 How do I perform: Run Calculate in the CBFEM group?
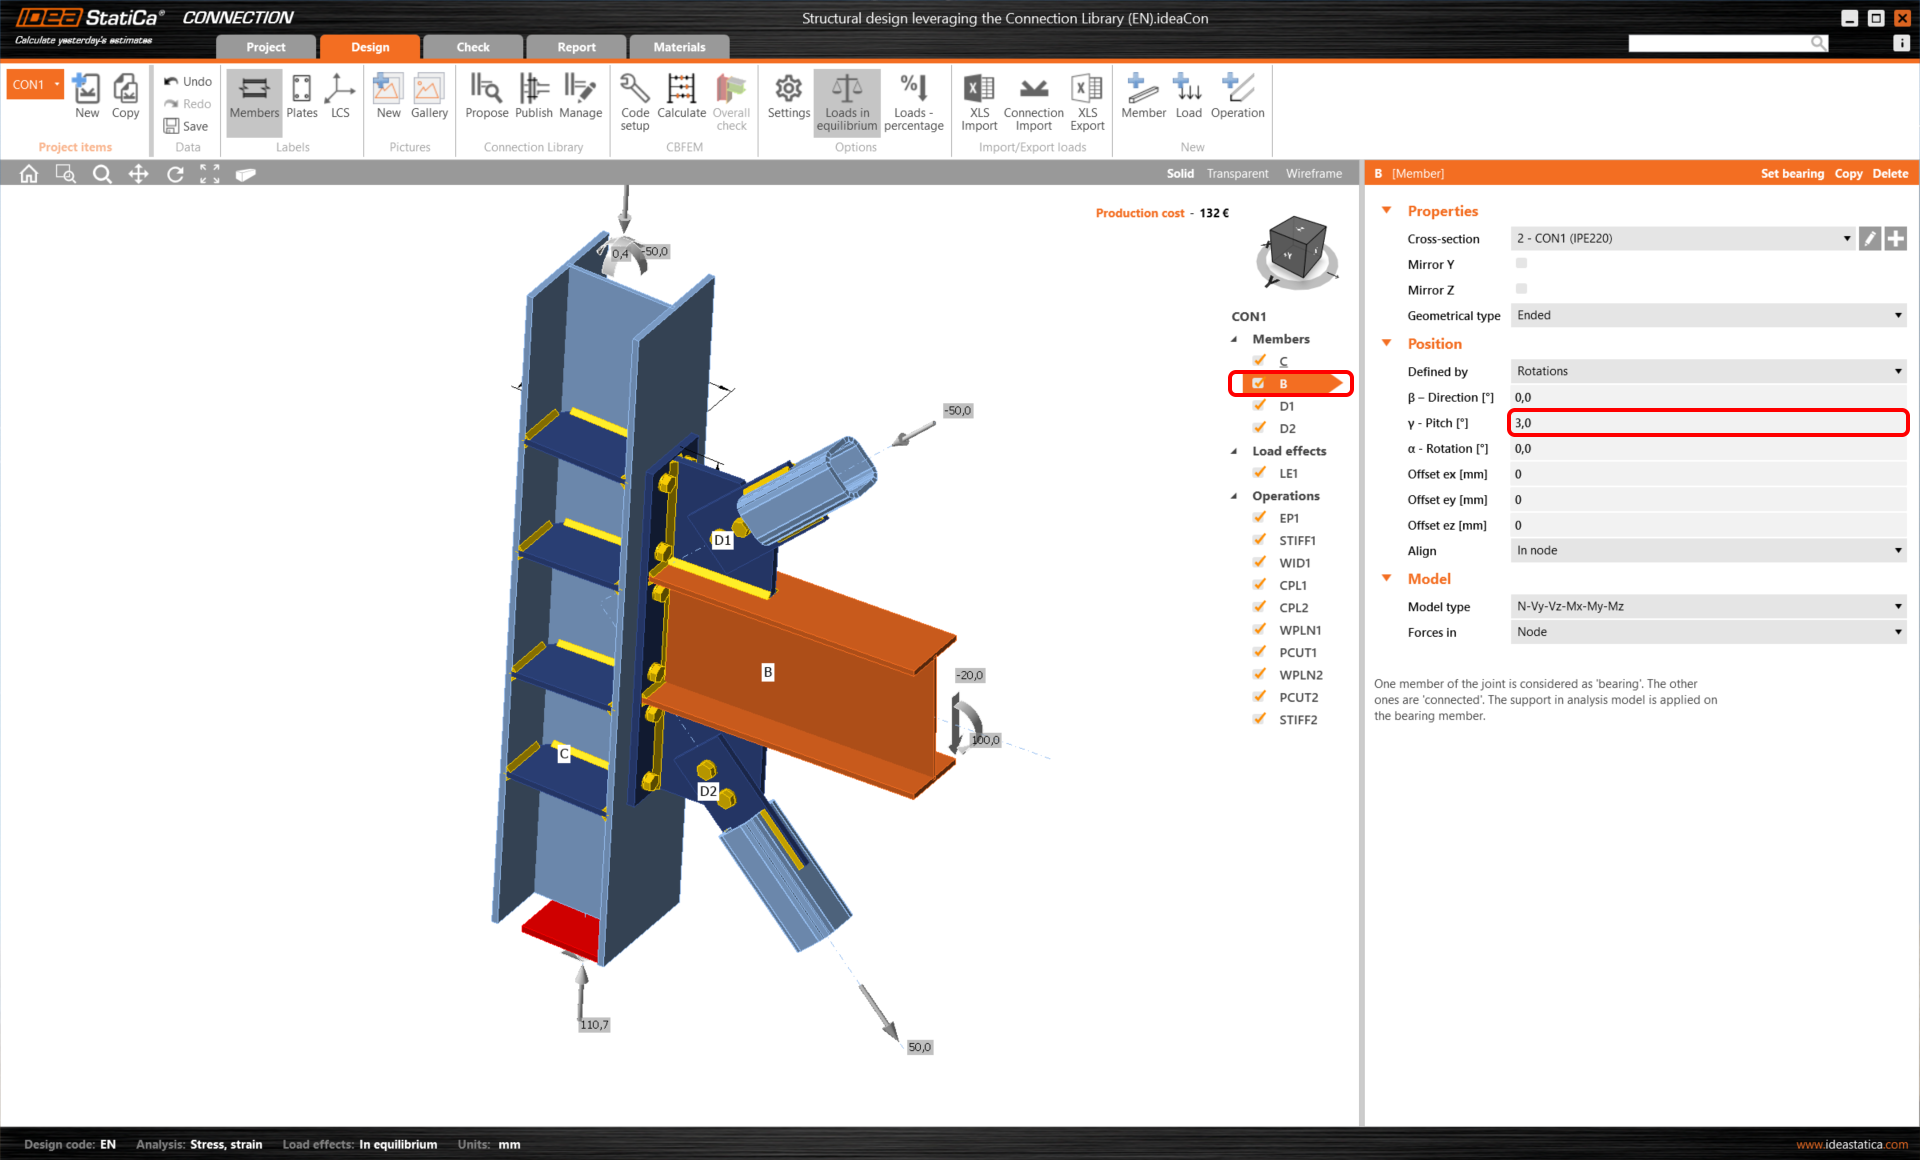click(681, 100)
